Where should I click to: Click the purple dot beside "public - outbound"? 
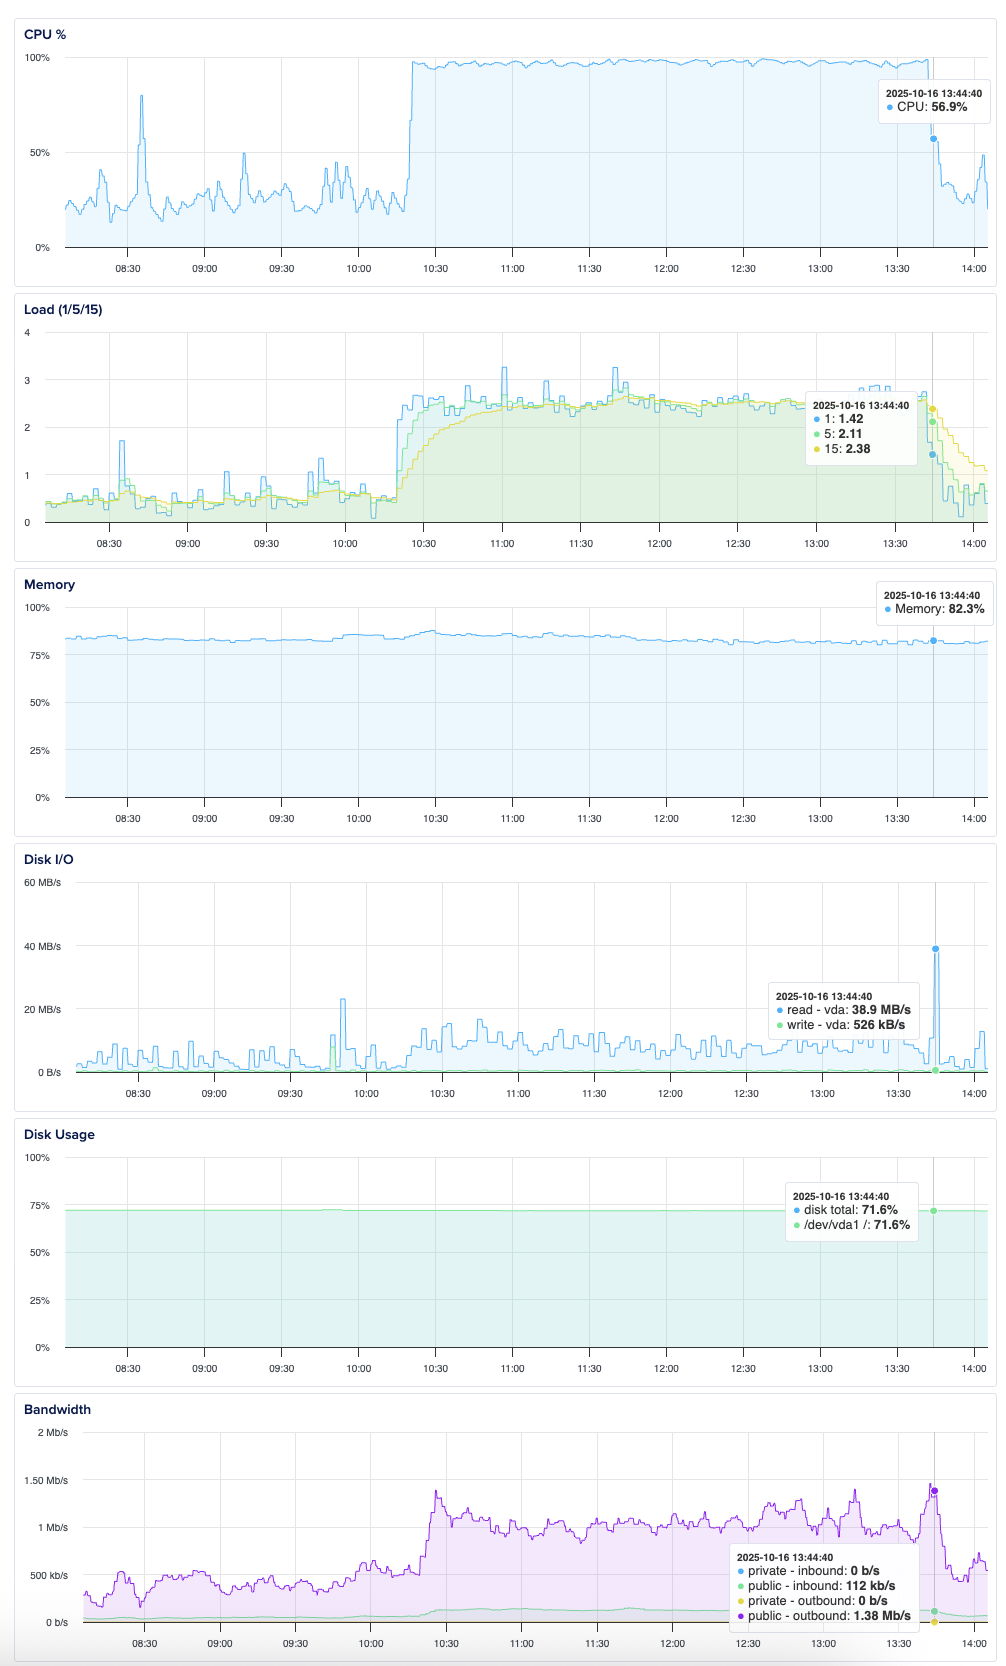tap(741, 1615)
